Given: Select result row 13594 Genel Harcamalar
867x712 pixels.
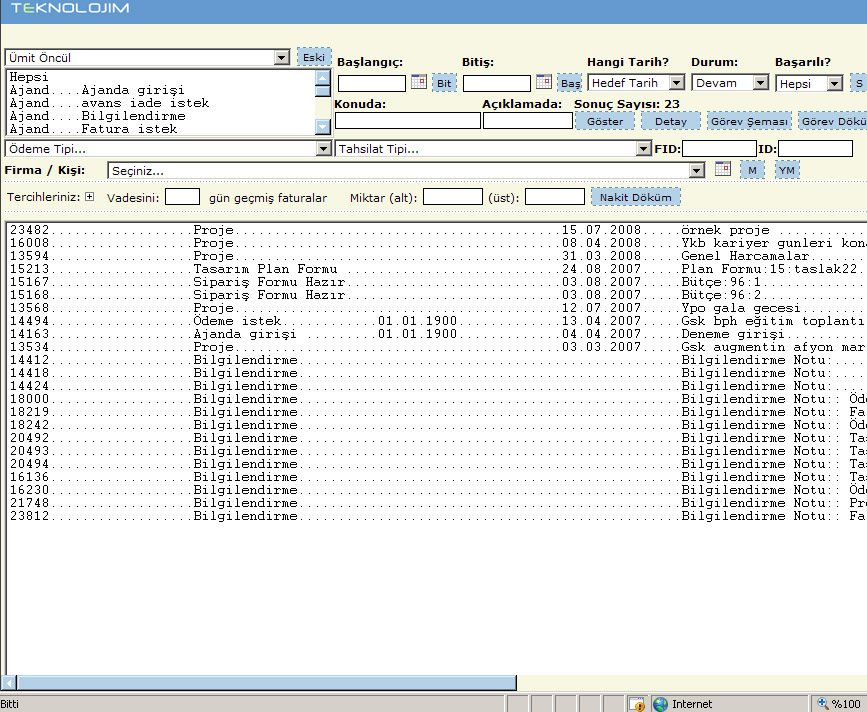Looking at the screenshot, I should [x=437, y=256].
